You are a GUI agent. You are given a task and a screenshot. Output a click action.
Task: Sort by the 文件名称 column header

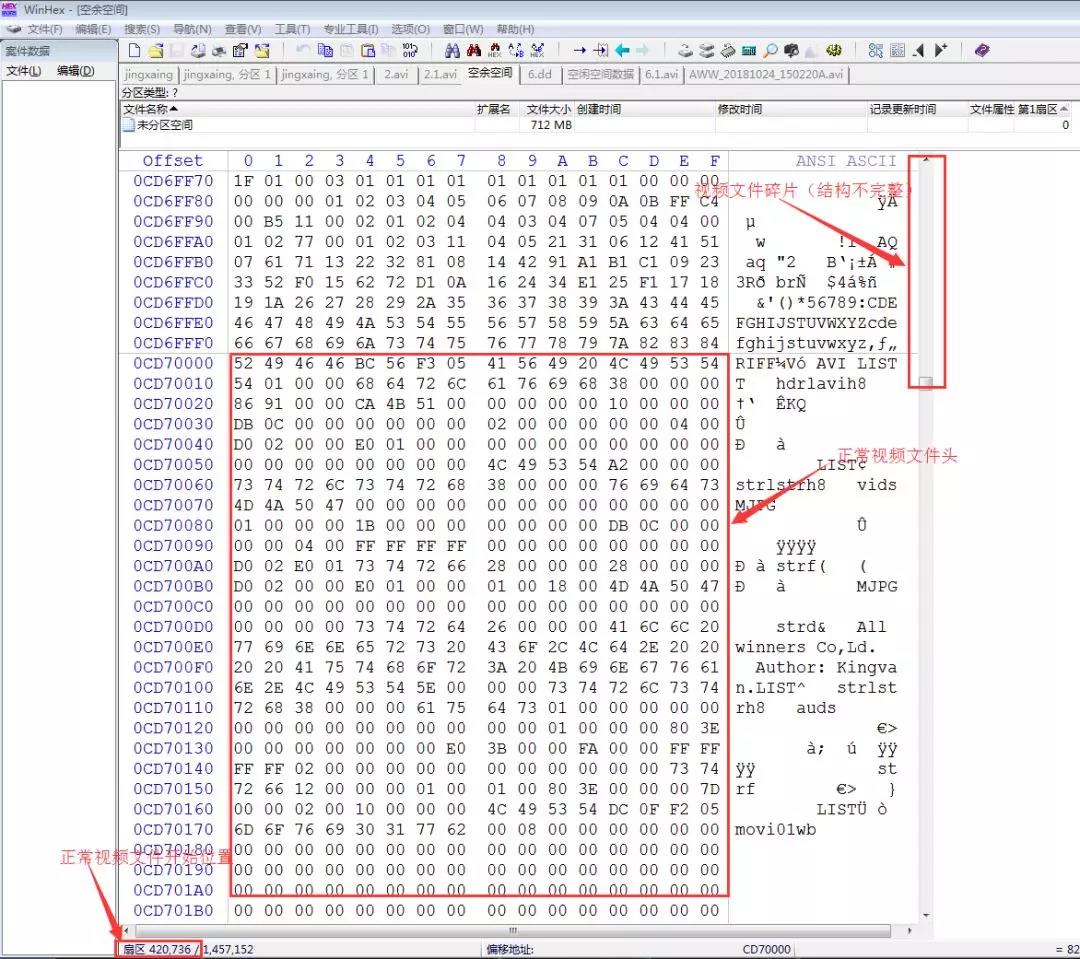[298, 109]
